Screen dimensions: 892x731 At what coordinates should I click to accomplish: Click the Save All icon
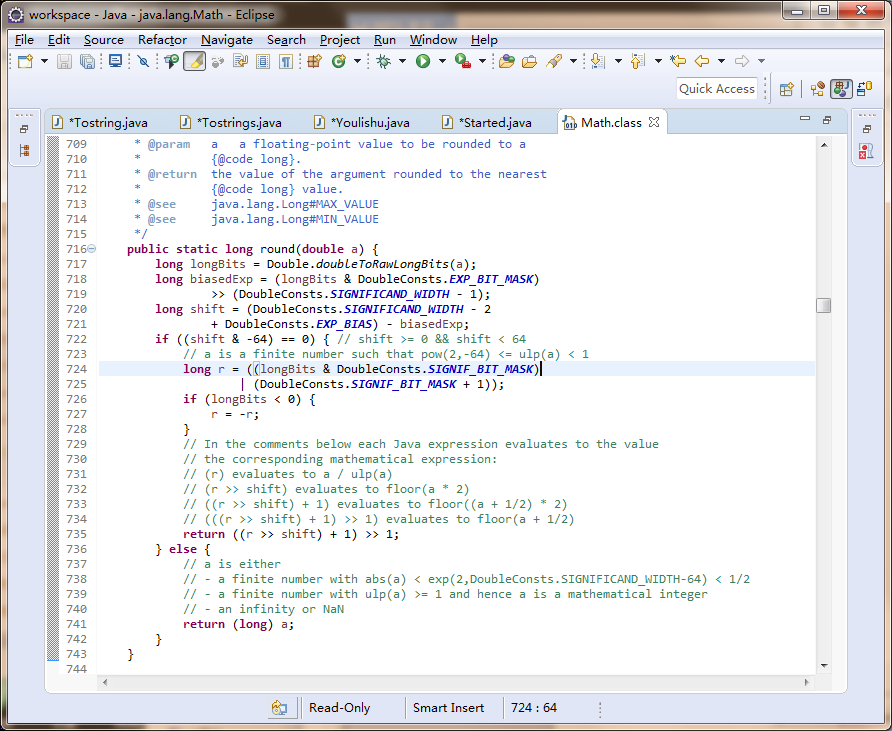88,61
